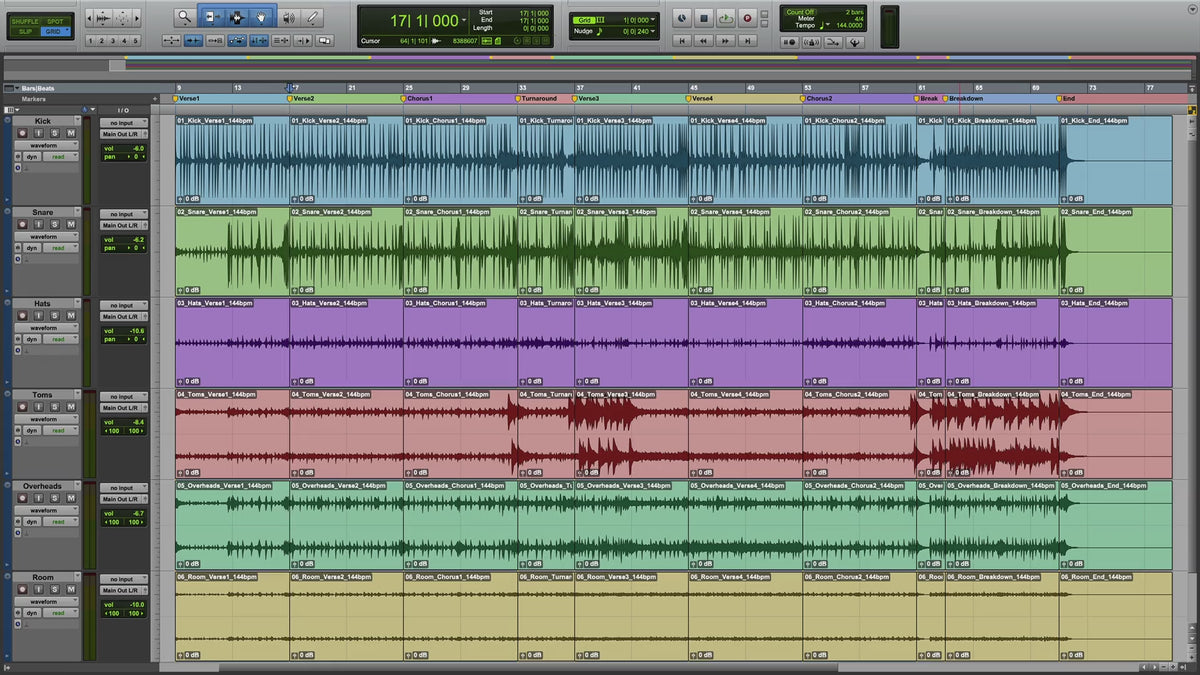Image resolution: width=1200 pixels, height=675 pixels.
Task: Jump to the Chorus1 marker
Action: click(418, 99)
